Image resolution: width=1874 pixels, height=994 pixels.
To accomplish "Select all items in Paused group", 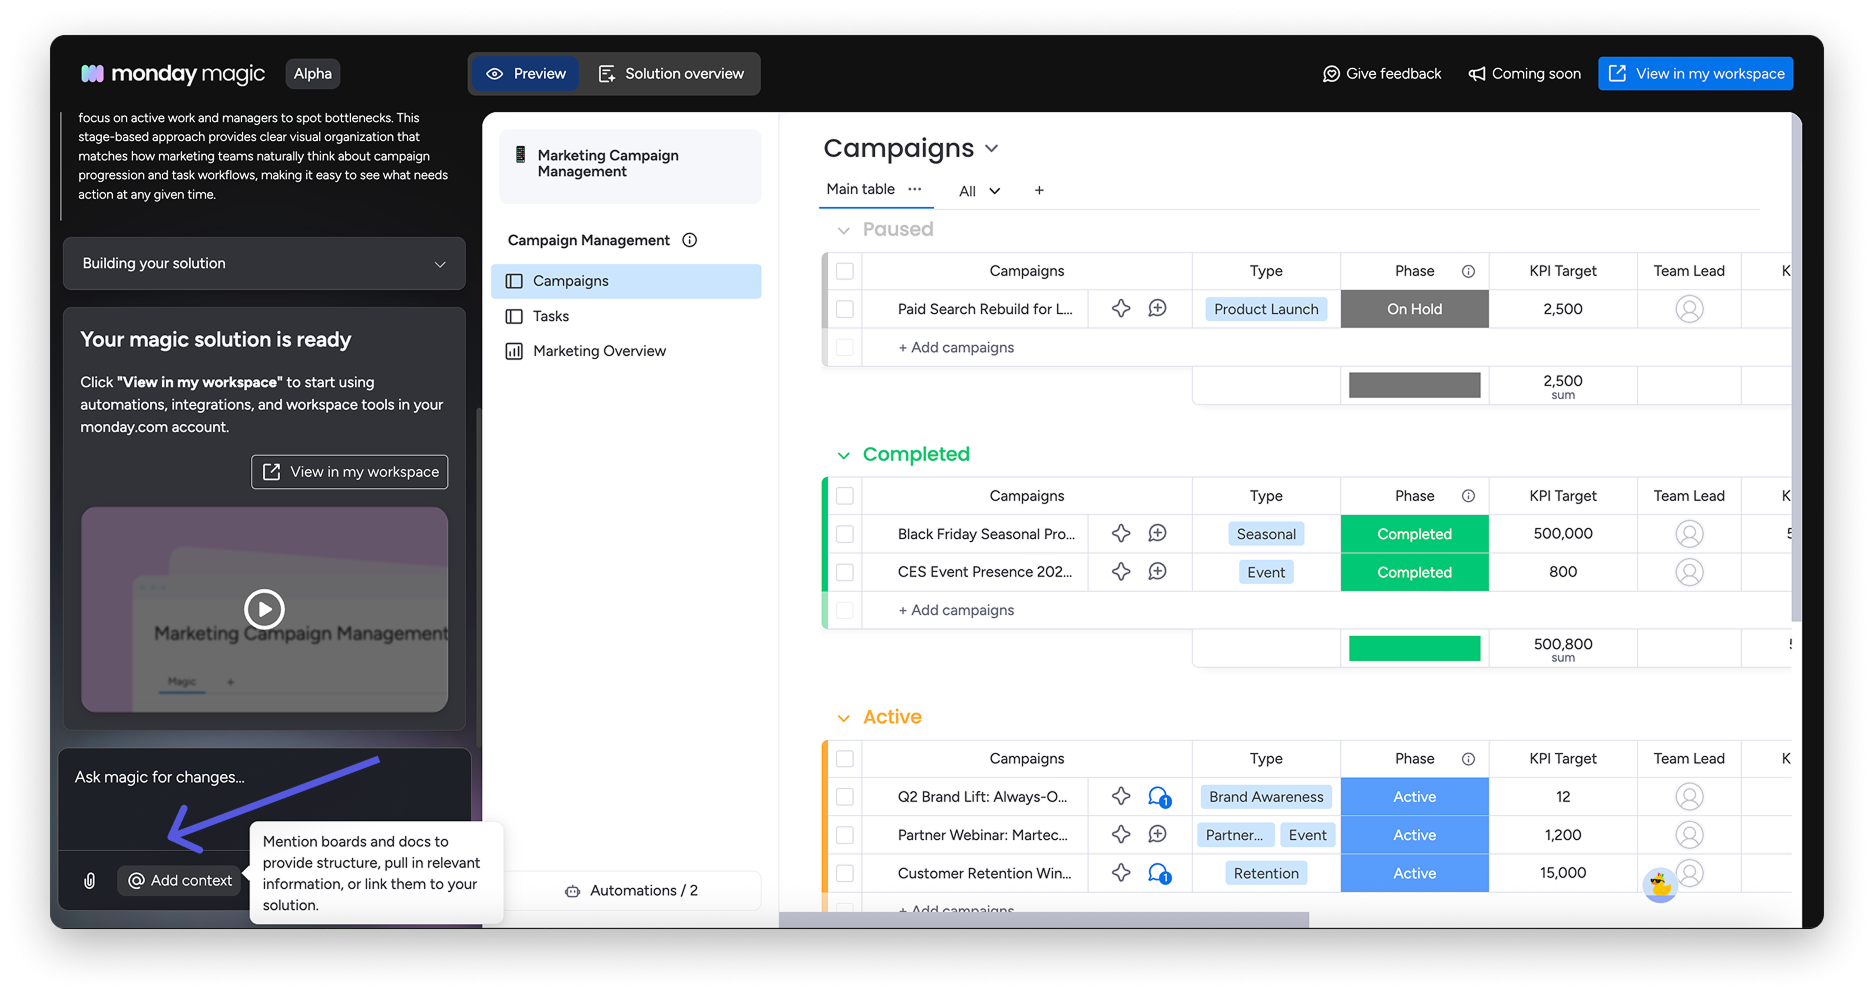I will click(x=845, y=271).
